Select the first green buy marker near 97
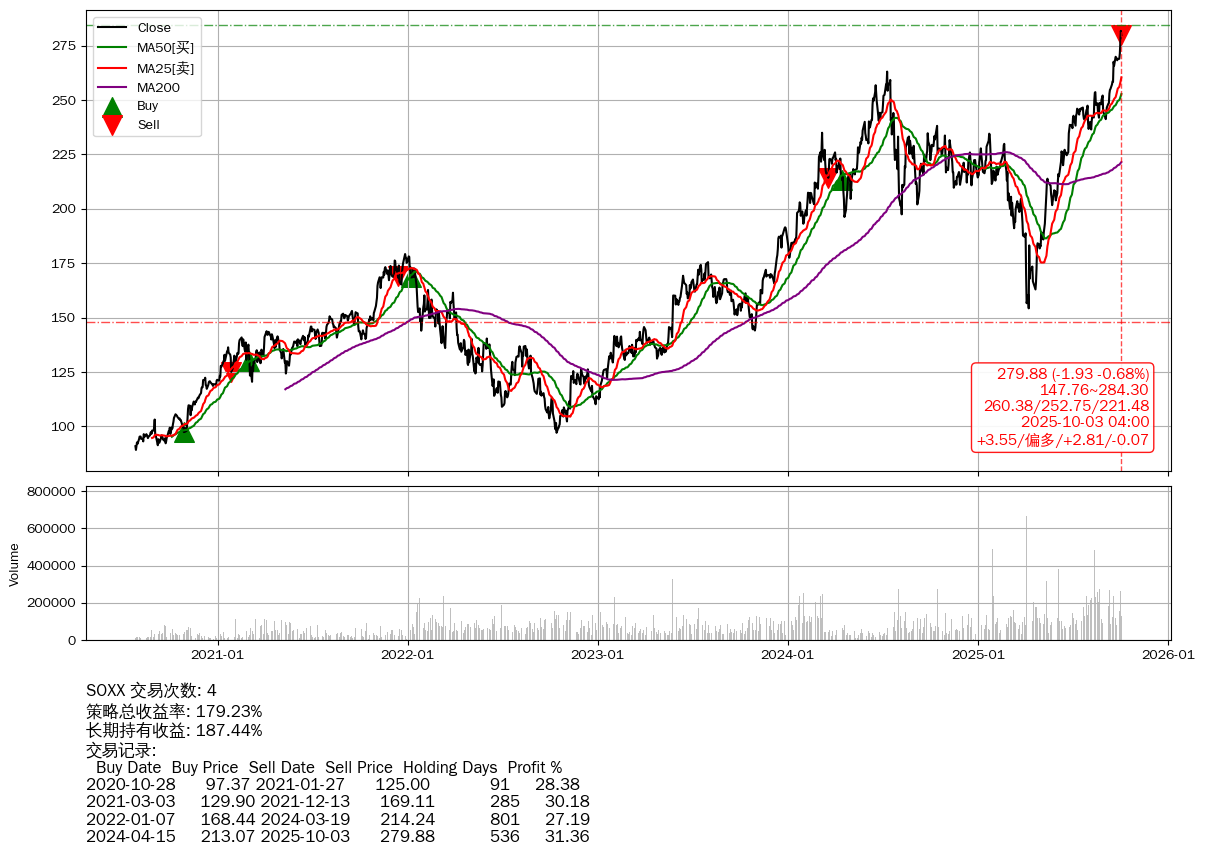This screenshot has width=1205, height=855. point(184,432)
